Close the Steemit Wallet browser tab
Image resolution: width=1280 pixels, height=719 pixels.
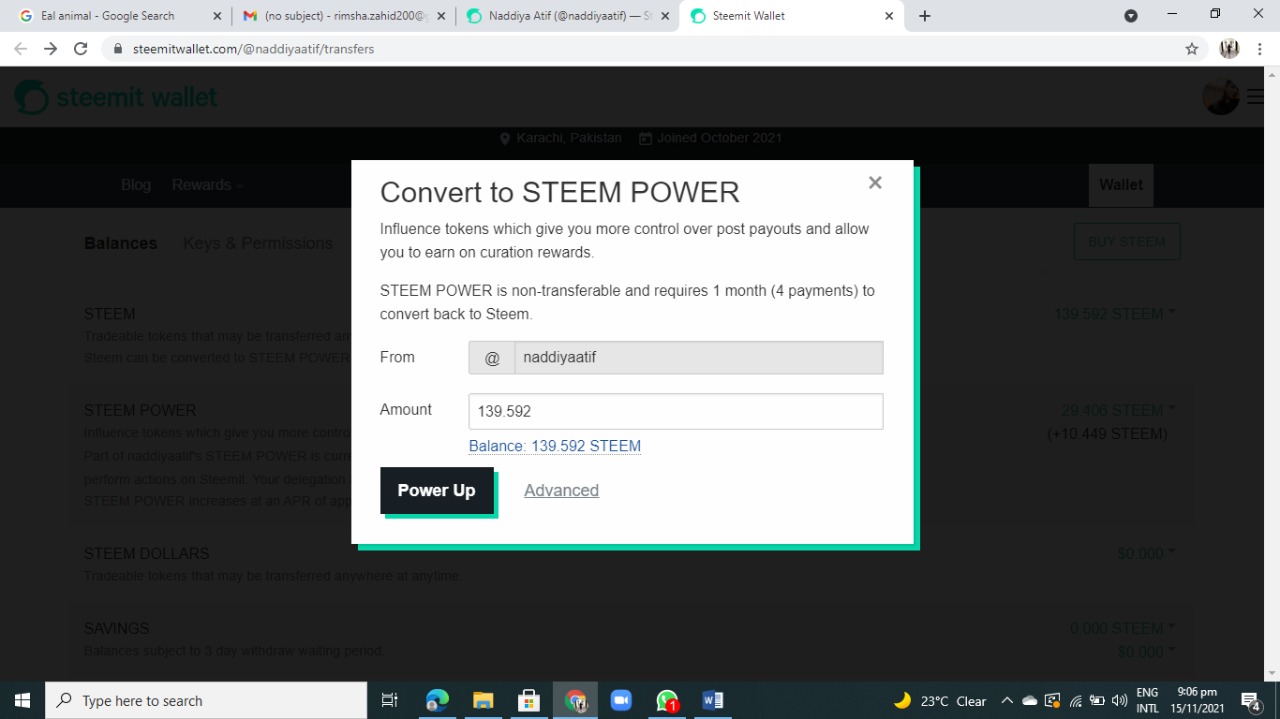[889, 16]
